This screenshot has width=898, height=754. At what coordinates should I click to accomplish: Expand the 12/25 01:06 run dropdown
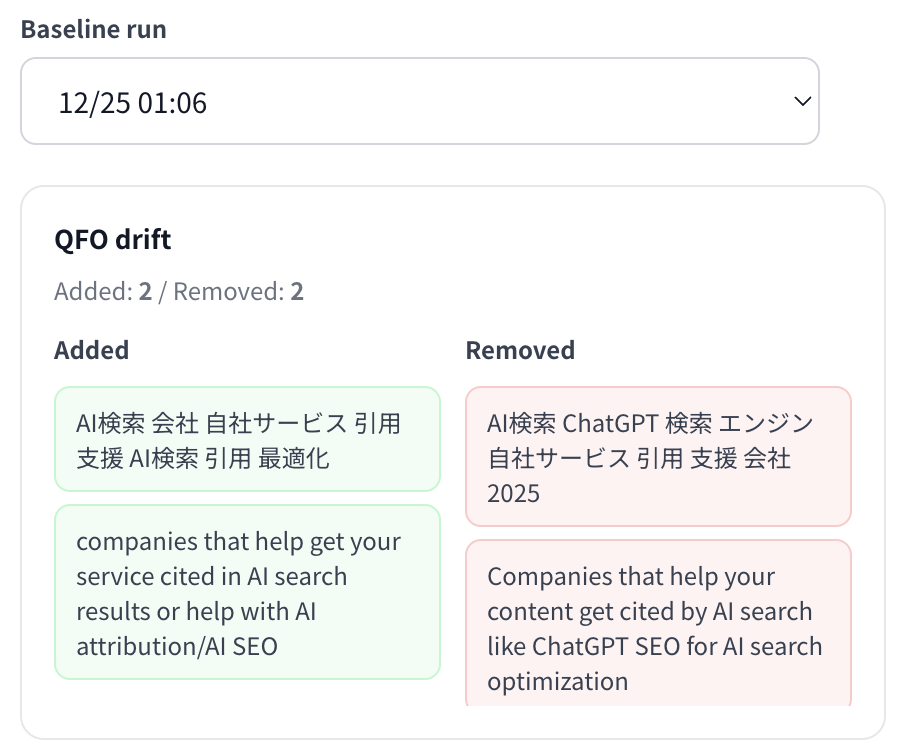(x=420, y=101)
